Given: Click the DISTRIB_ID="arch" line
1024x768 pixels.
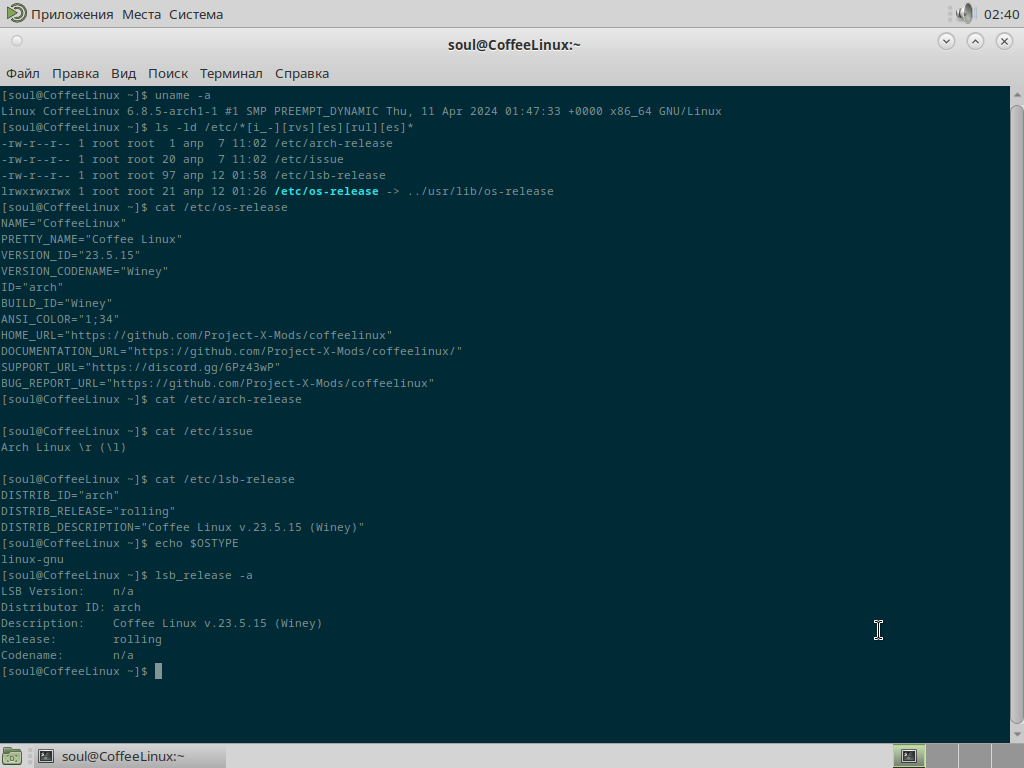Looking at the screenshot, I should pos(60,496).
